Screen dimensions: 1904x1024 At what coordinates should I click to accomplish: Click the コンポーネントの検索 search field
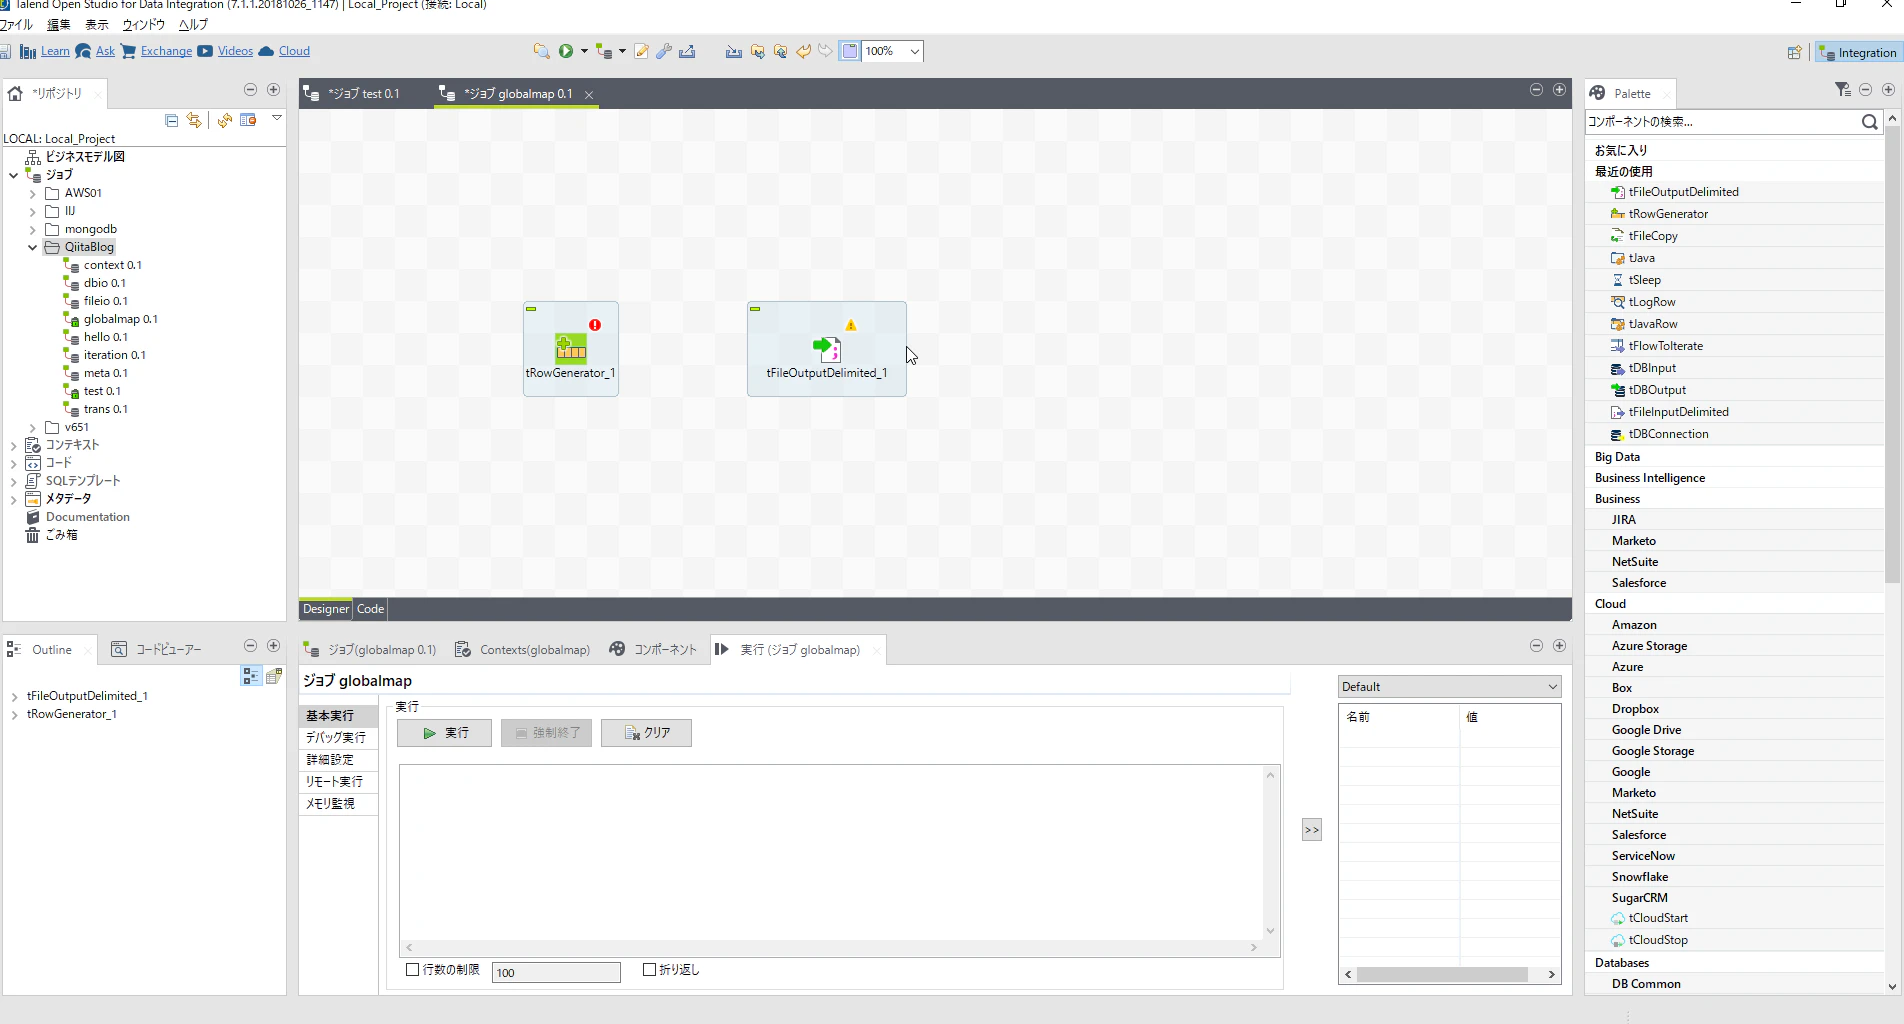[1721, 122]
